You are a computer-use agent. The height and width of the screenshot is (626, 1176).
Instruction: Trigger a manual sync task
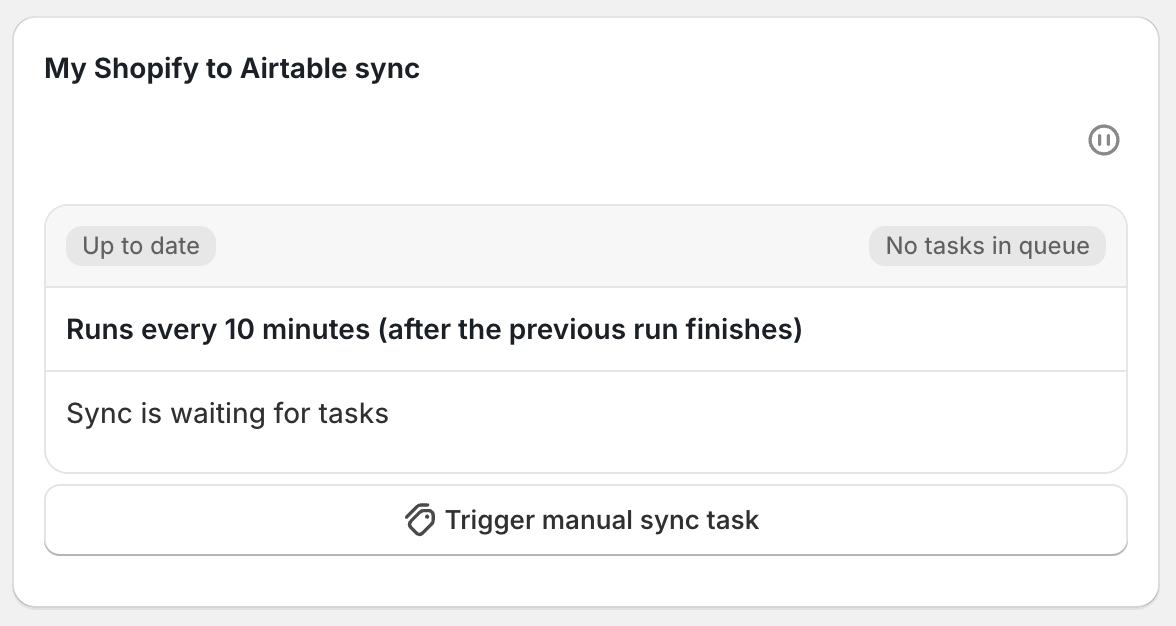click(586, 520)
